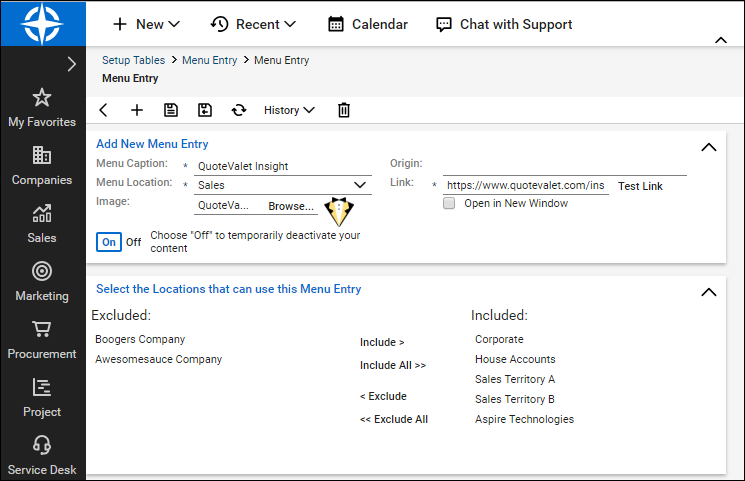Open Companies in the sidebar

42,166
